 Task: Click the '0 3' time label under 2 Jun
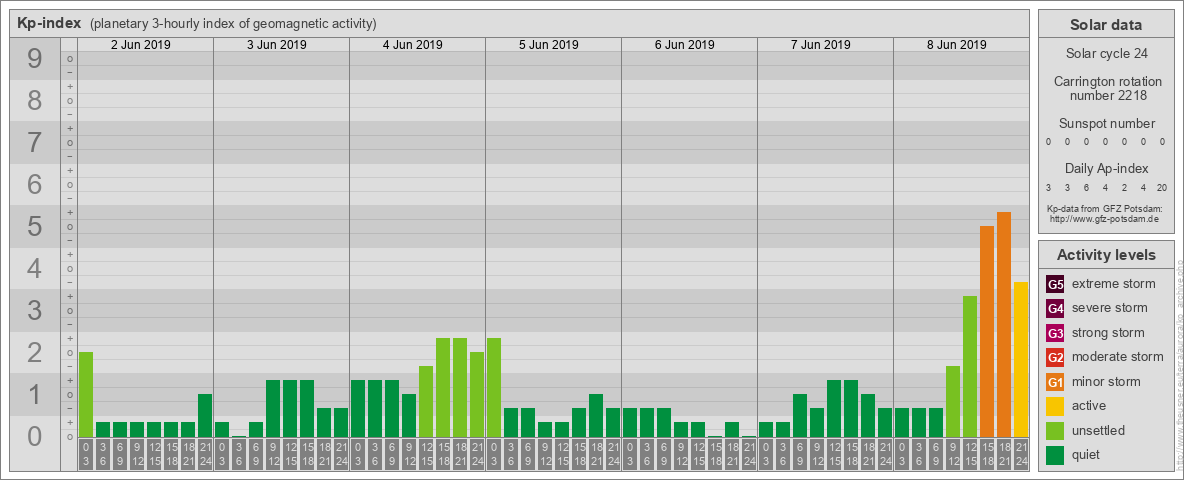pyautogui.click(x=86, y=454)
